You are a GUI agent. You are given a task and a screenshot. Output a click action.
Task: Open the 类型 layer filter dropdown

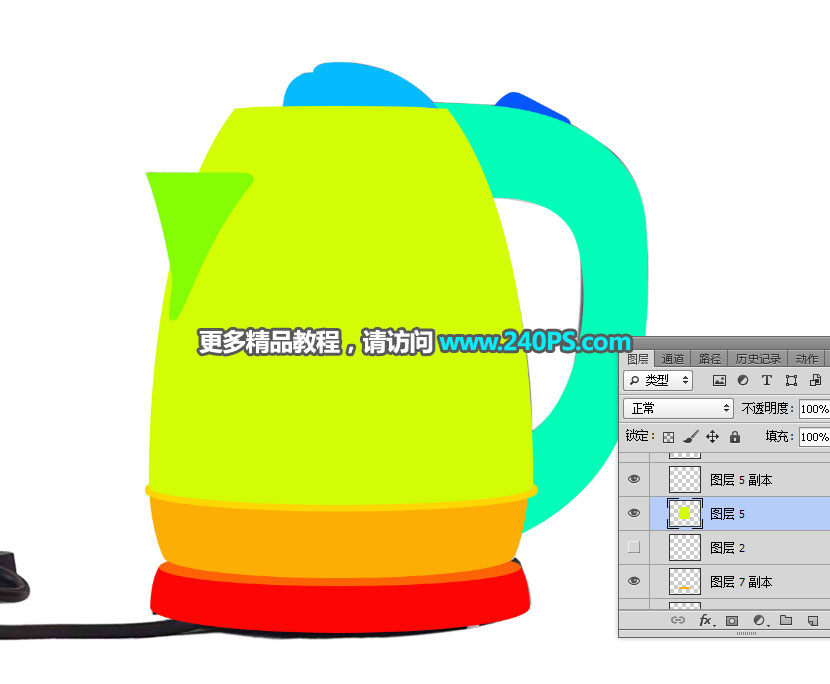658,380
